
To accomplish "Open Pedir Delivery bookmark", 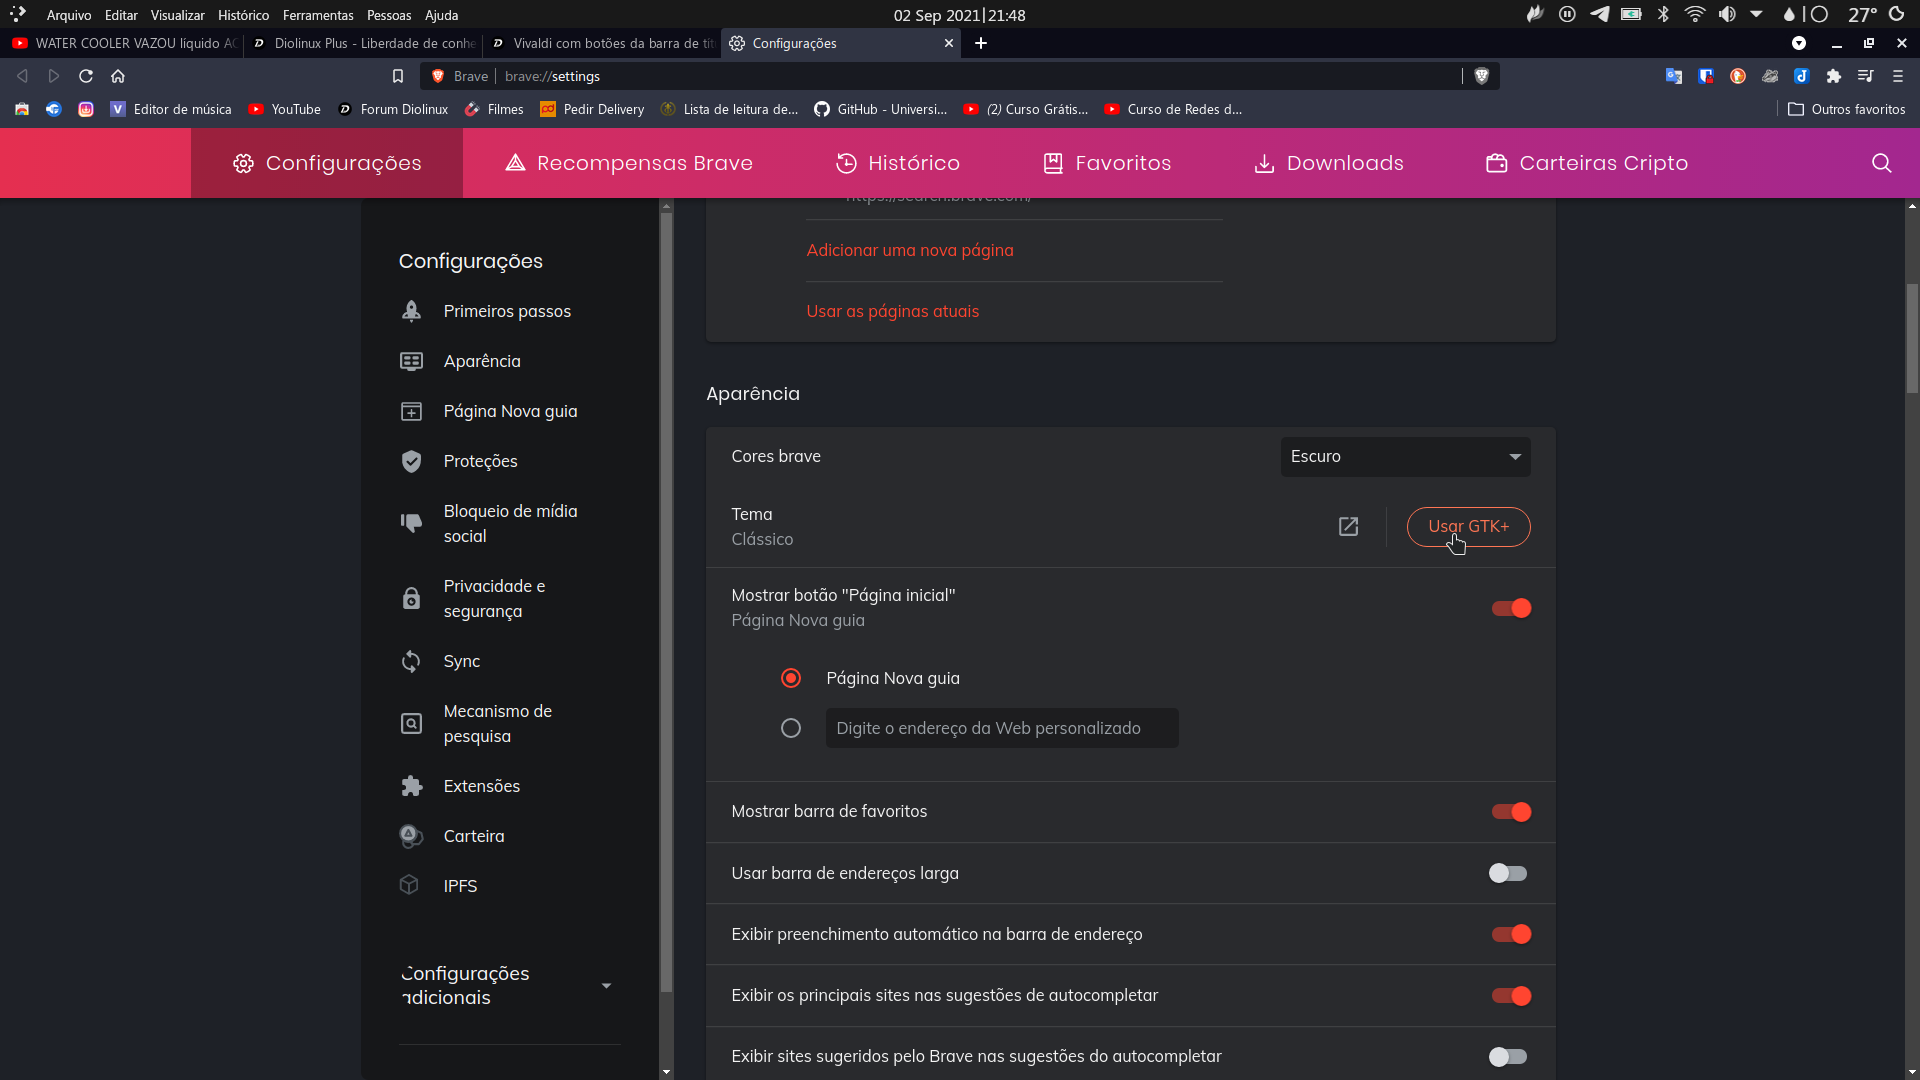I will 592,109.
